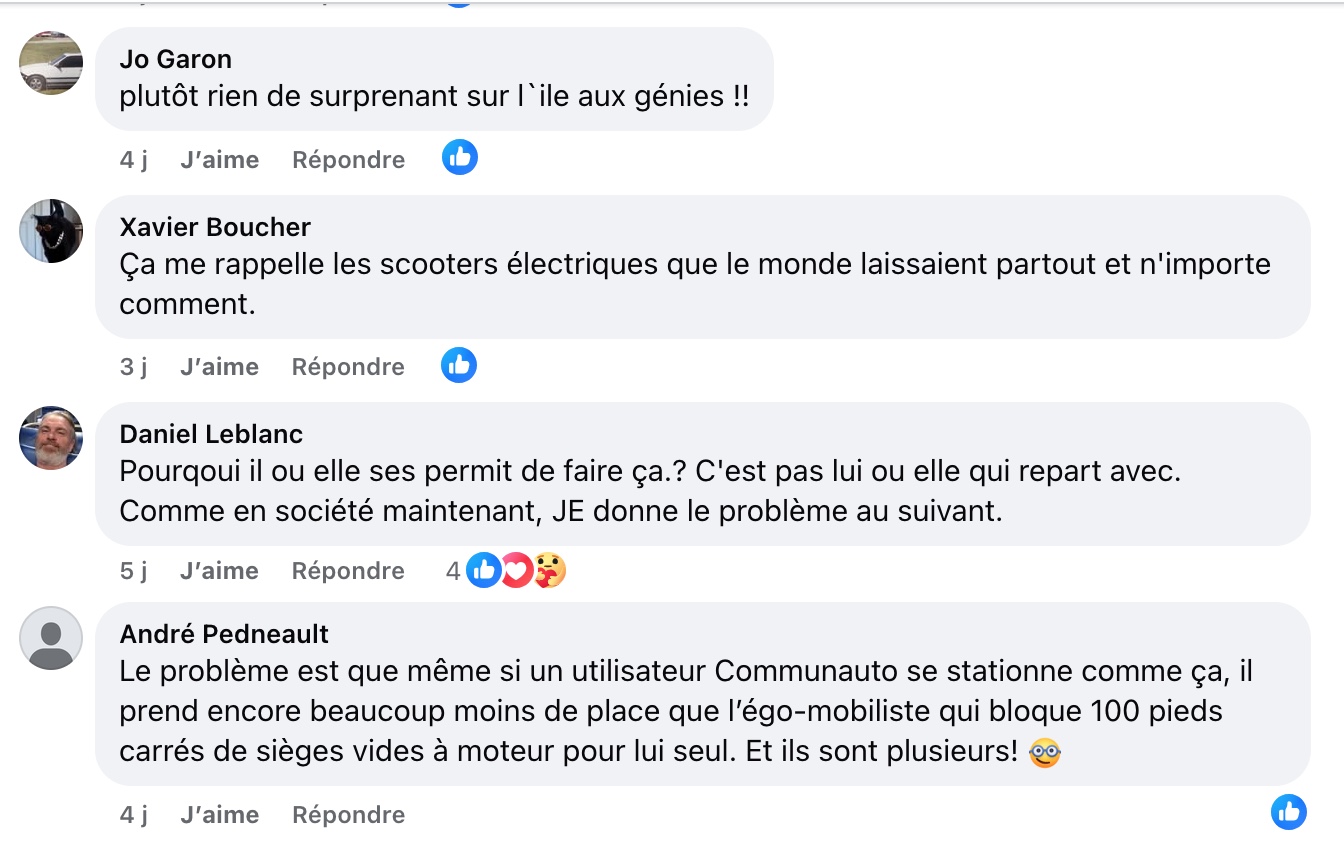Screen dimensions: 1344x846
Task: Click the heart reaction on Daniel Leblanc's comment
Action: point(515,570)
